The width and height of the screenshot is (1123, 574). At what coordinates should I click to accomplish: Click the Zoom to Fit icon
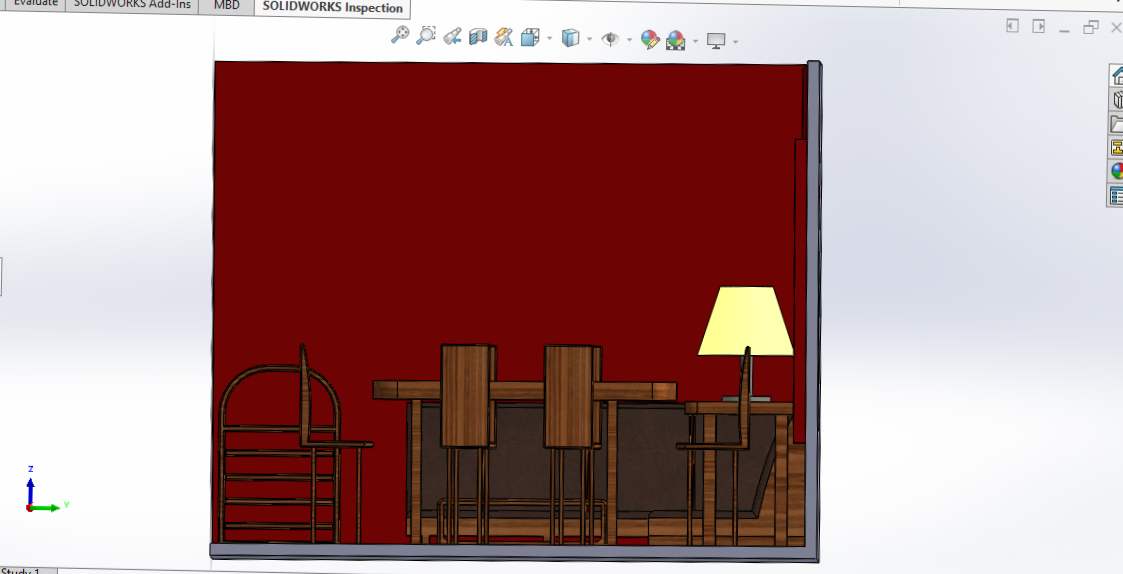[400, 34]
